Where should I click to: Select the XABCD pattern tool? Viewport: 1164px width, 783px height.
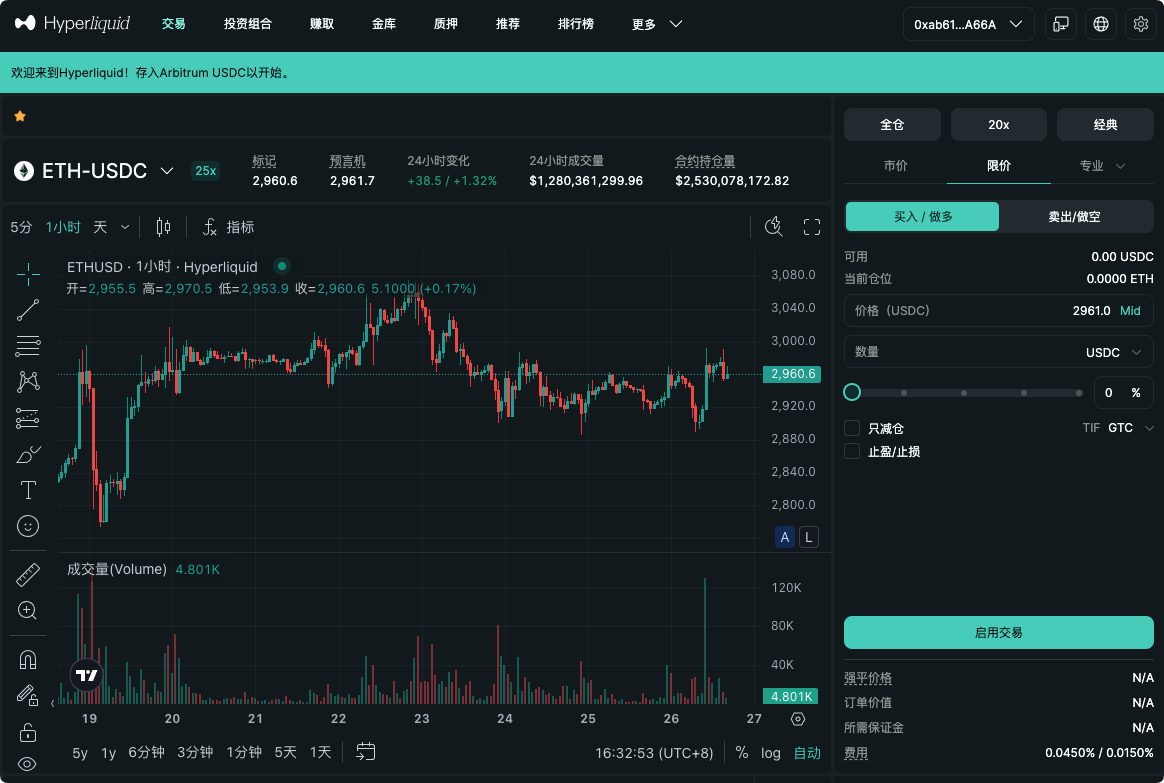pos(27,382)
